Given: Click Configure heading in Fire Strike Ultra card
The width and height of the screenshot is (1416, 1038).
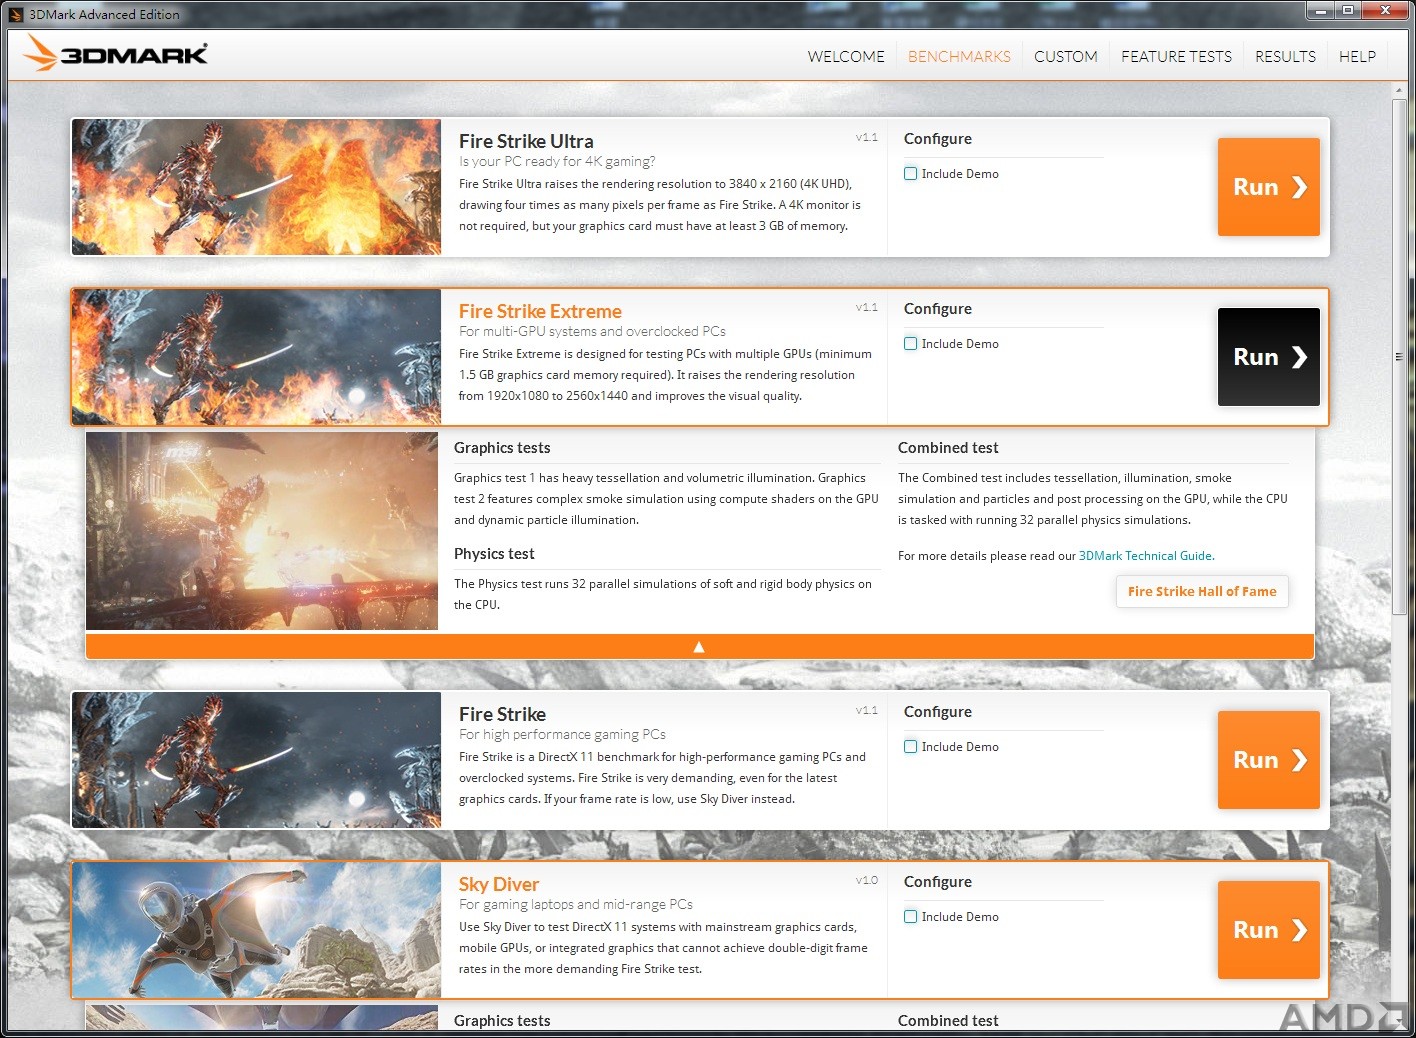Looking at the screenshot, I should point(938,139).
